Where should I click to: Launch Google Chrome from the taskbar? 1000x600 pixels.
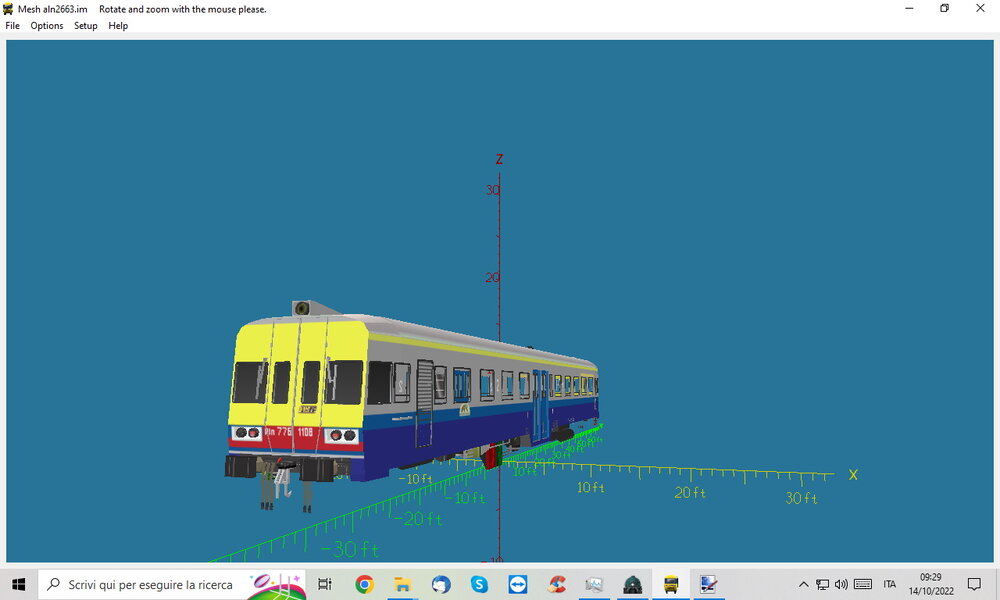point(364,584)
